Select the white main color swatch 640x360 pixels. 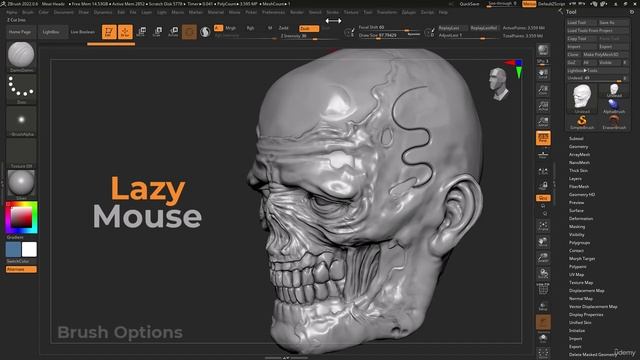[x=29, y=249]
